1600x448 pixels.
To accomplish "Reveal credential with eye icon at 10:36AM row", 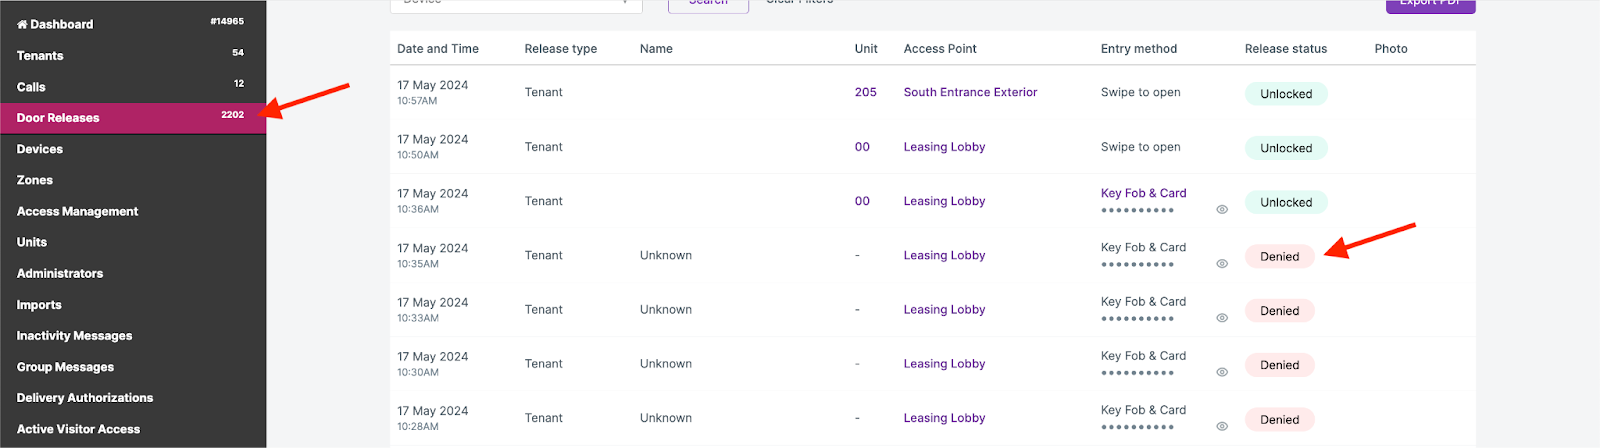I will [x=1222, y=210].
